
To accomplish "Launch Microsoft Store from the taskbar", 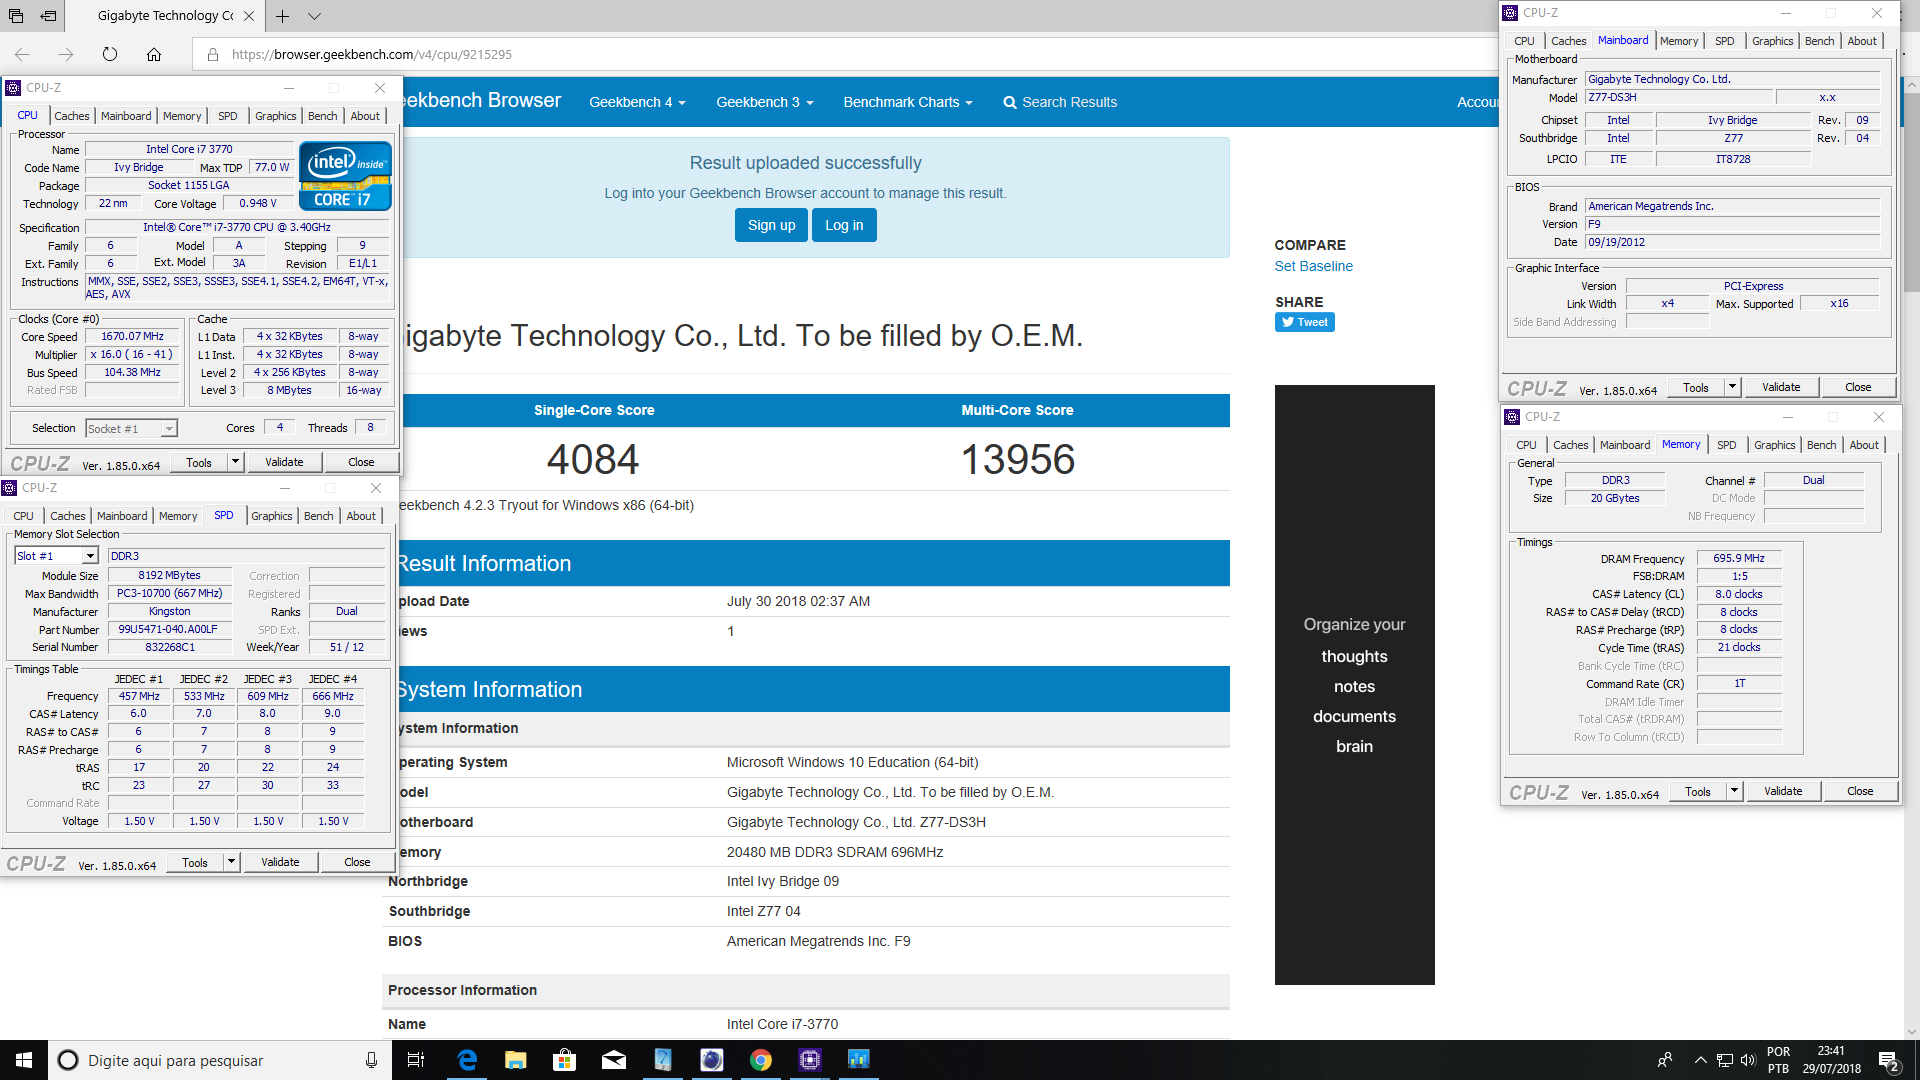I will [x=565, y=1060].
